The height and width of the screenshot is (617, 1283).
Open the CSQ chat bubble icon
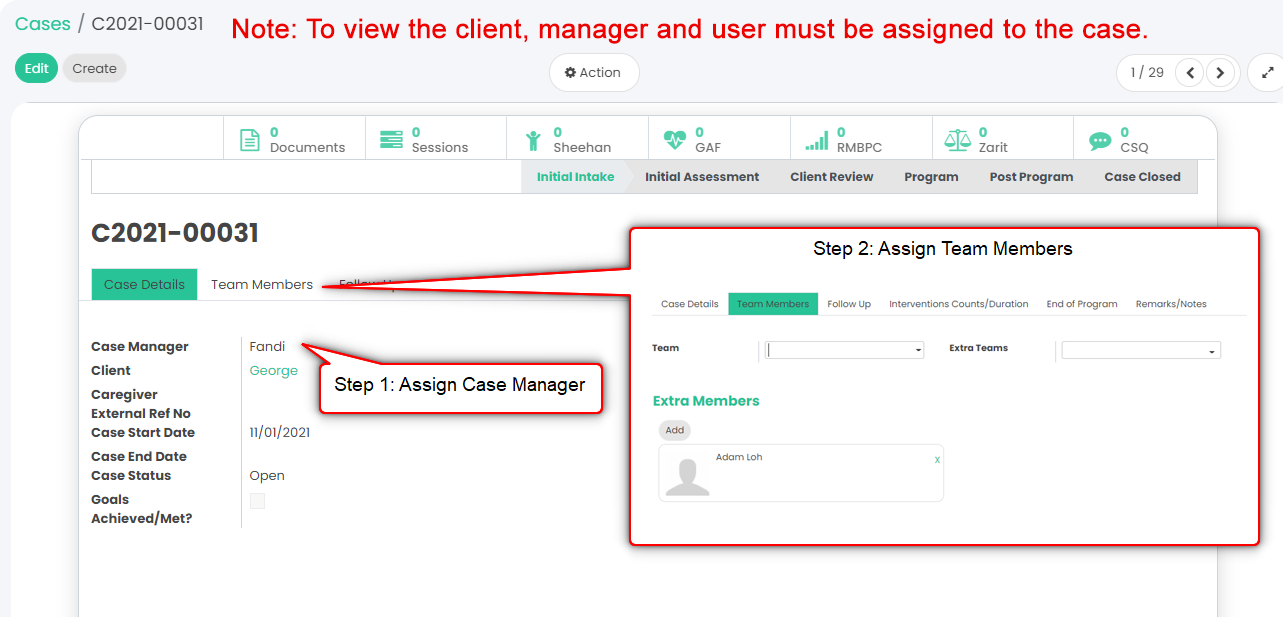tap(1100, 140)
